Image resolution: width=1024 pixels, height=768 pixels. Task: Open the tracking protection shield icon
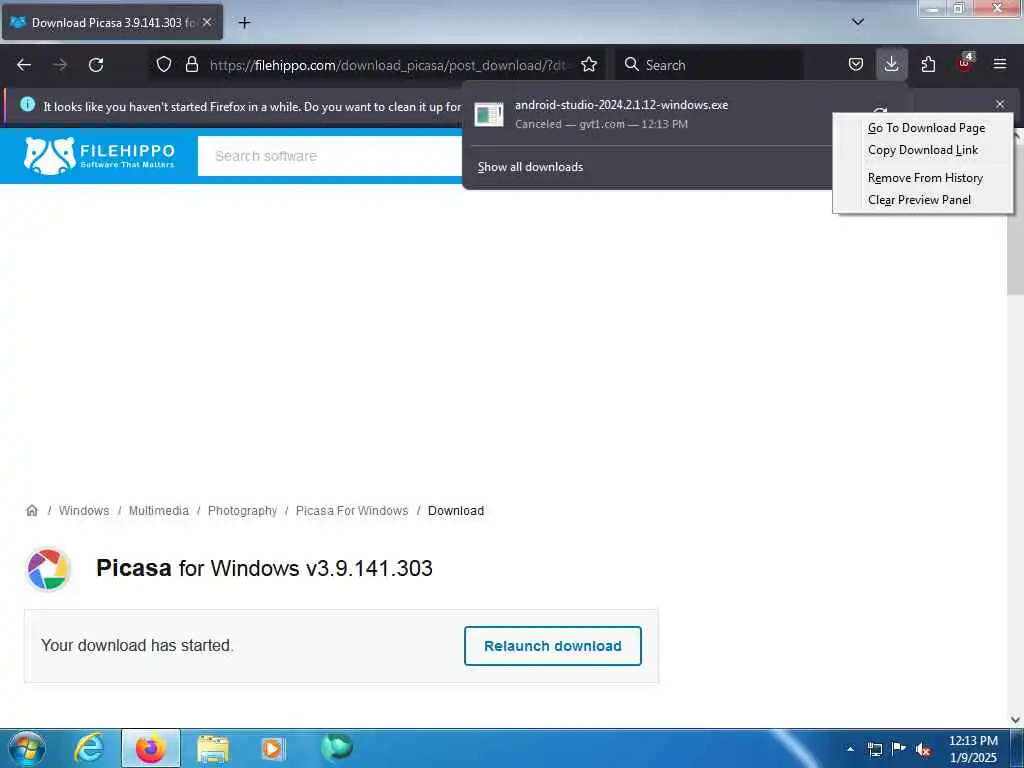164,65
